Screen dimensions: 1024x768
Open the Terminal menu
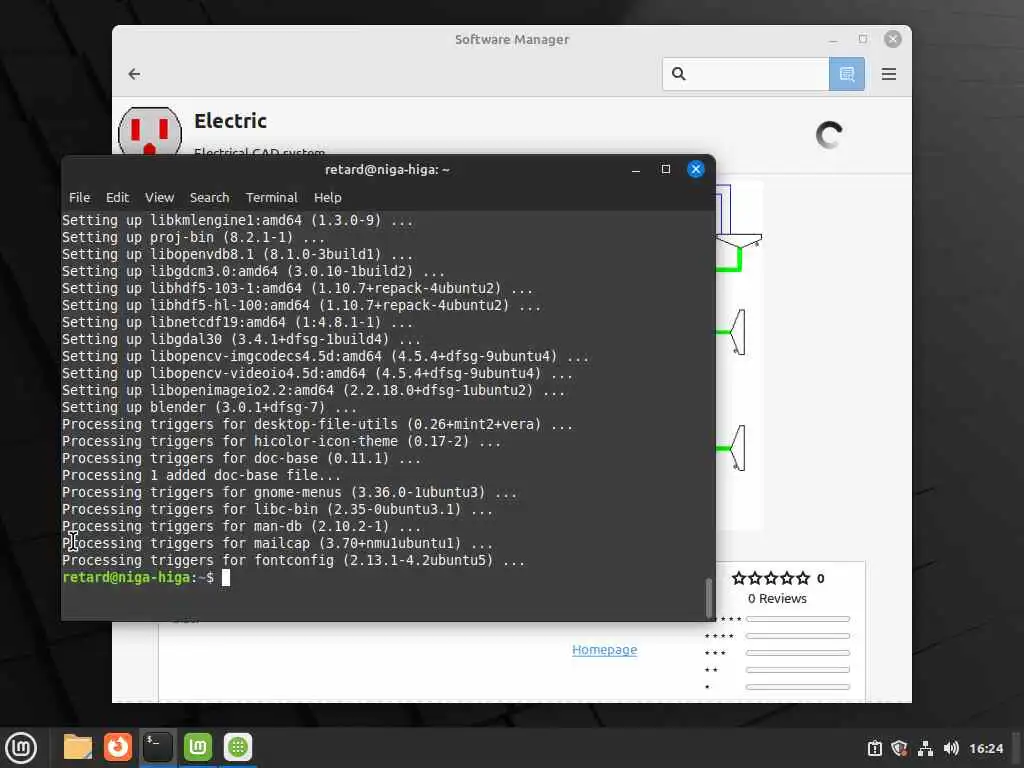click(x=272, y=197)
